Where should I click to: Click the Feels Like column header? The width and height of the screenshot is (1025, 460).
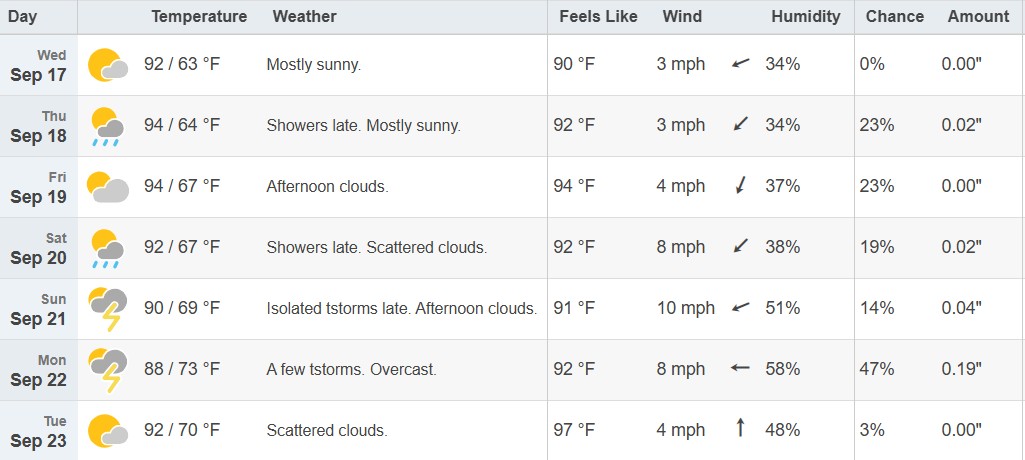point(598,16)
